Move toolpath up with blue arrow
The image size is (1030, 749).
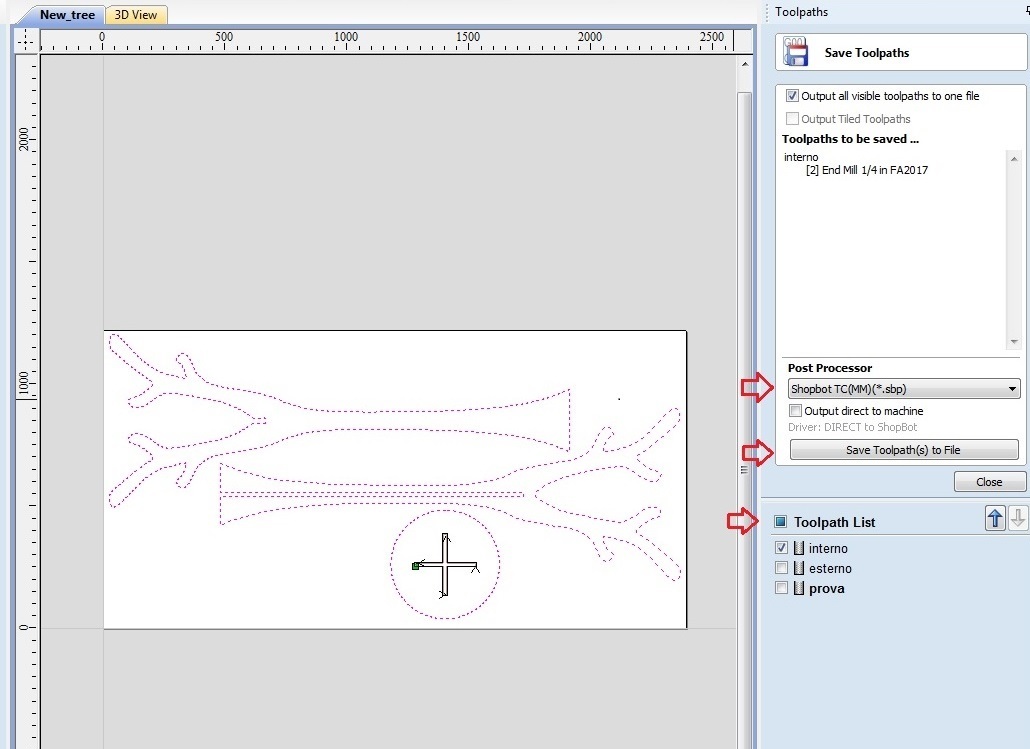click(995, 518)
